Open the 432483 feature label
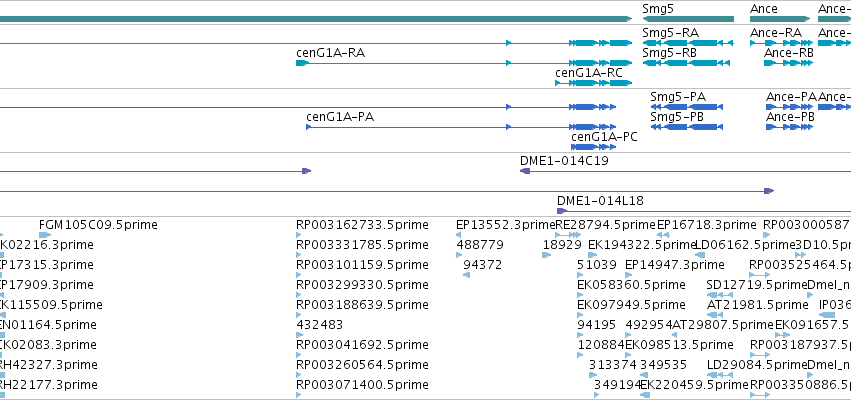851x400 pixels. [x=320, y=325]
